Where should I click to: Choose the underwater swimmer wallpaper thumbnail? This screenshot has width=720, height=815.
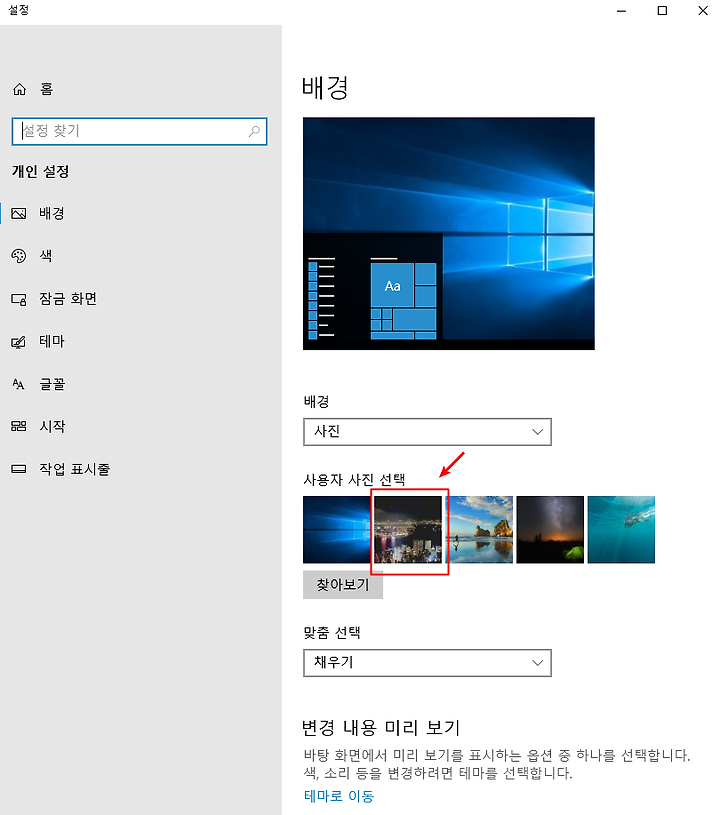click(x=621, y=530)
